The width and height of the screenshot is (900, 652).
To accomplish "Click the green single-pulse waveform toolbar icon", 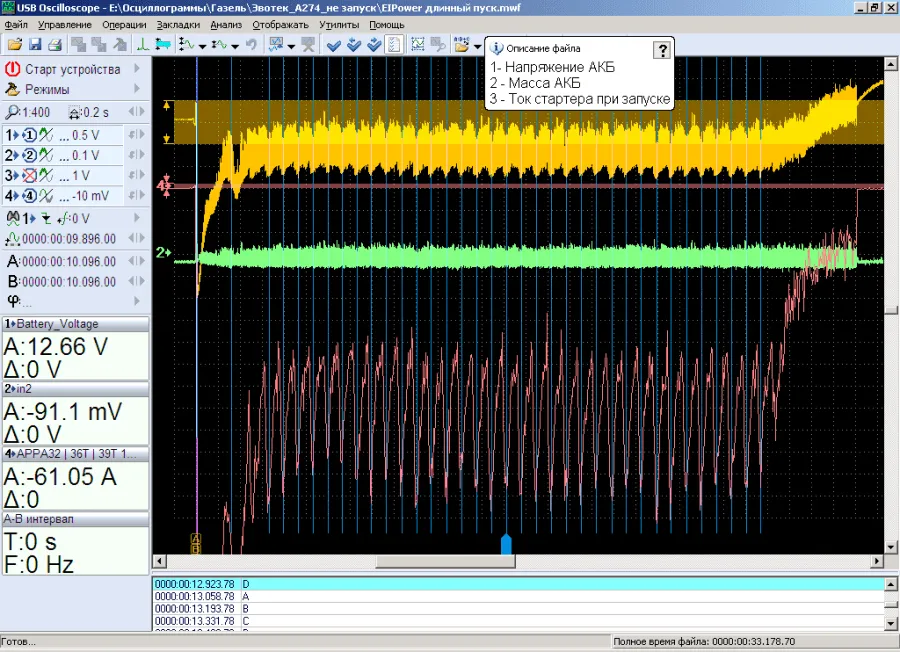I will [x=142, y=45].
